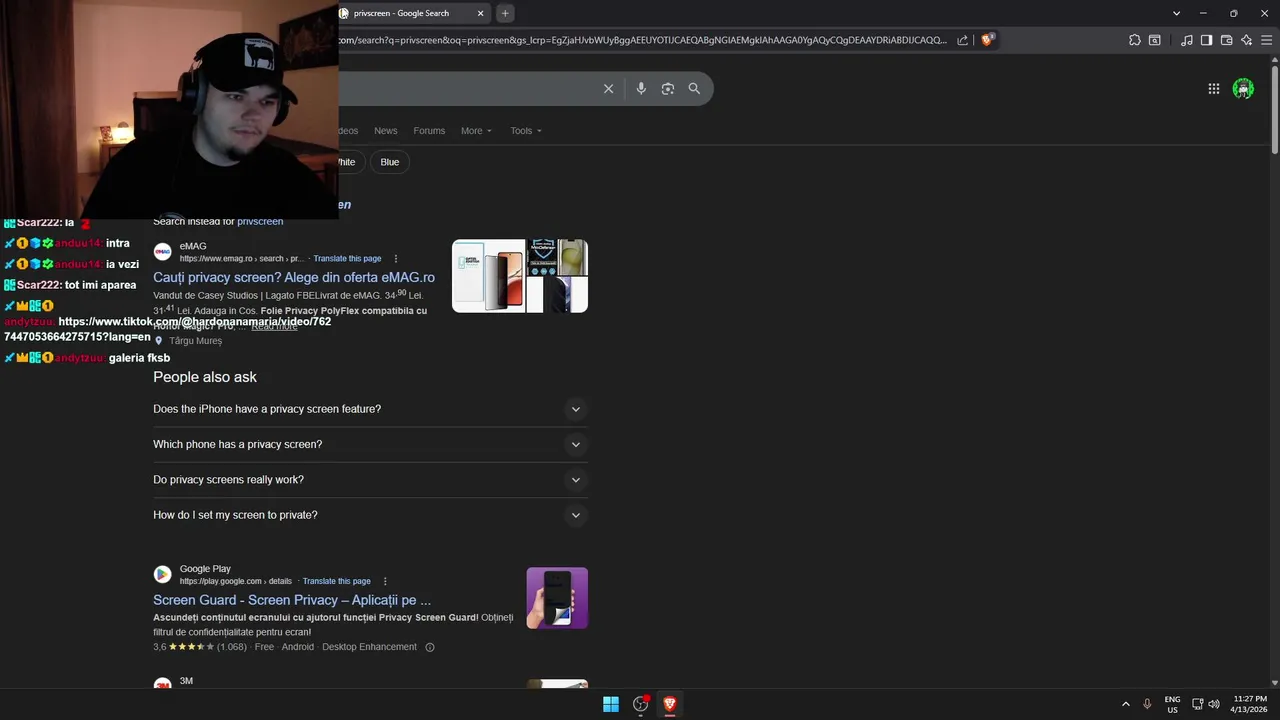Click the 3M result source name
The width and height of the screenshot is (1280, 720).
(186, 681)
